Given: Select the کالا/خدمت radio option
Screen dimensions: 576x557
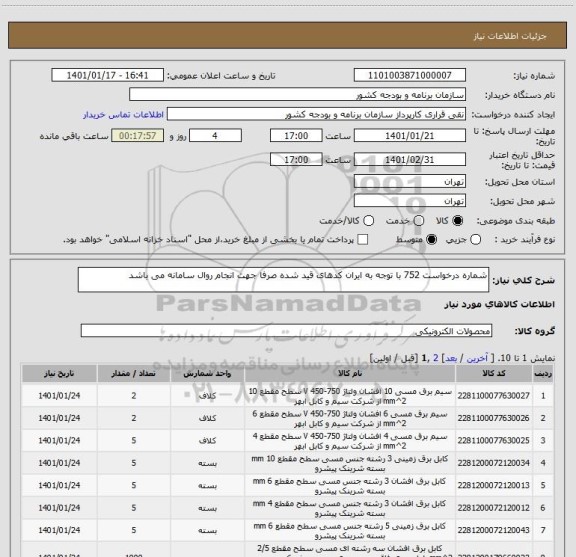Looking at the screenshot, I should tap(368, 221).
